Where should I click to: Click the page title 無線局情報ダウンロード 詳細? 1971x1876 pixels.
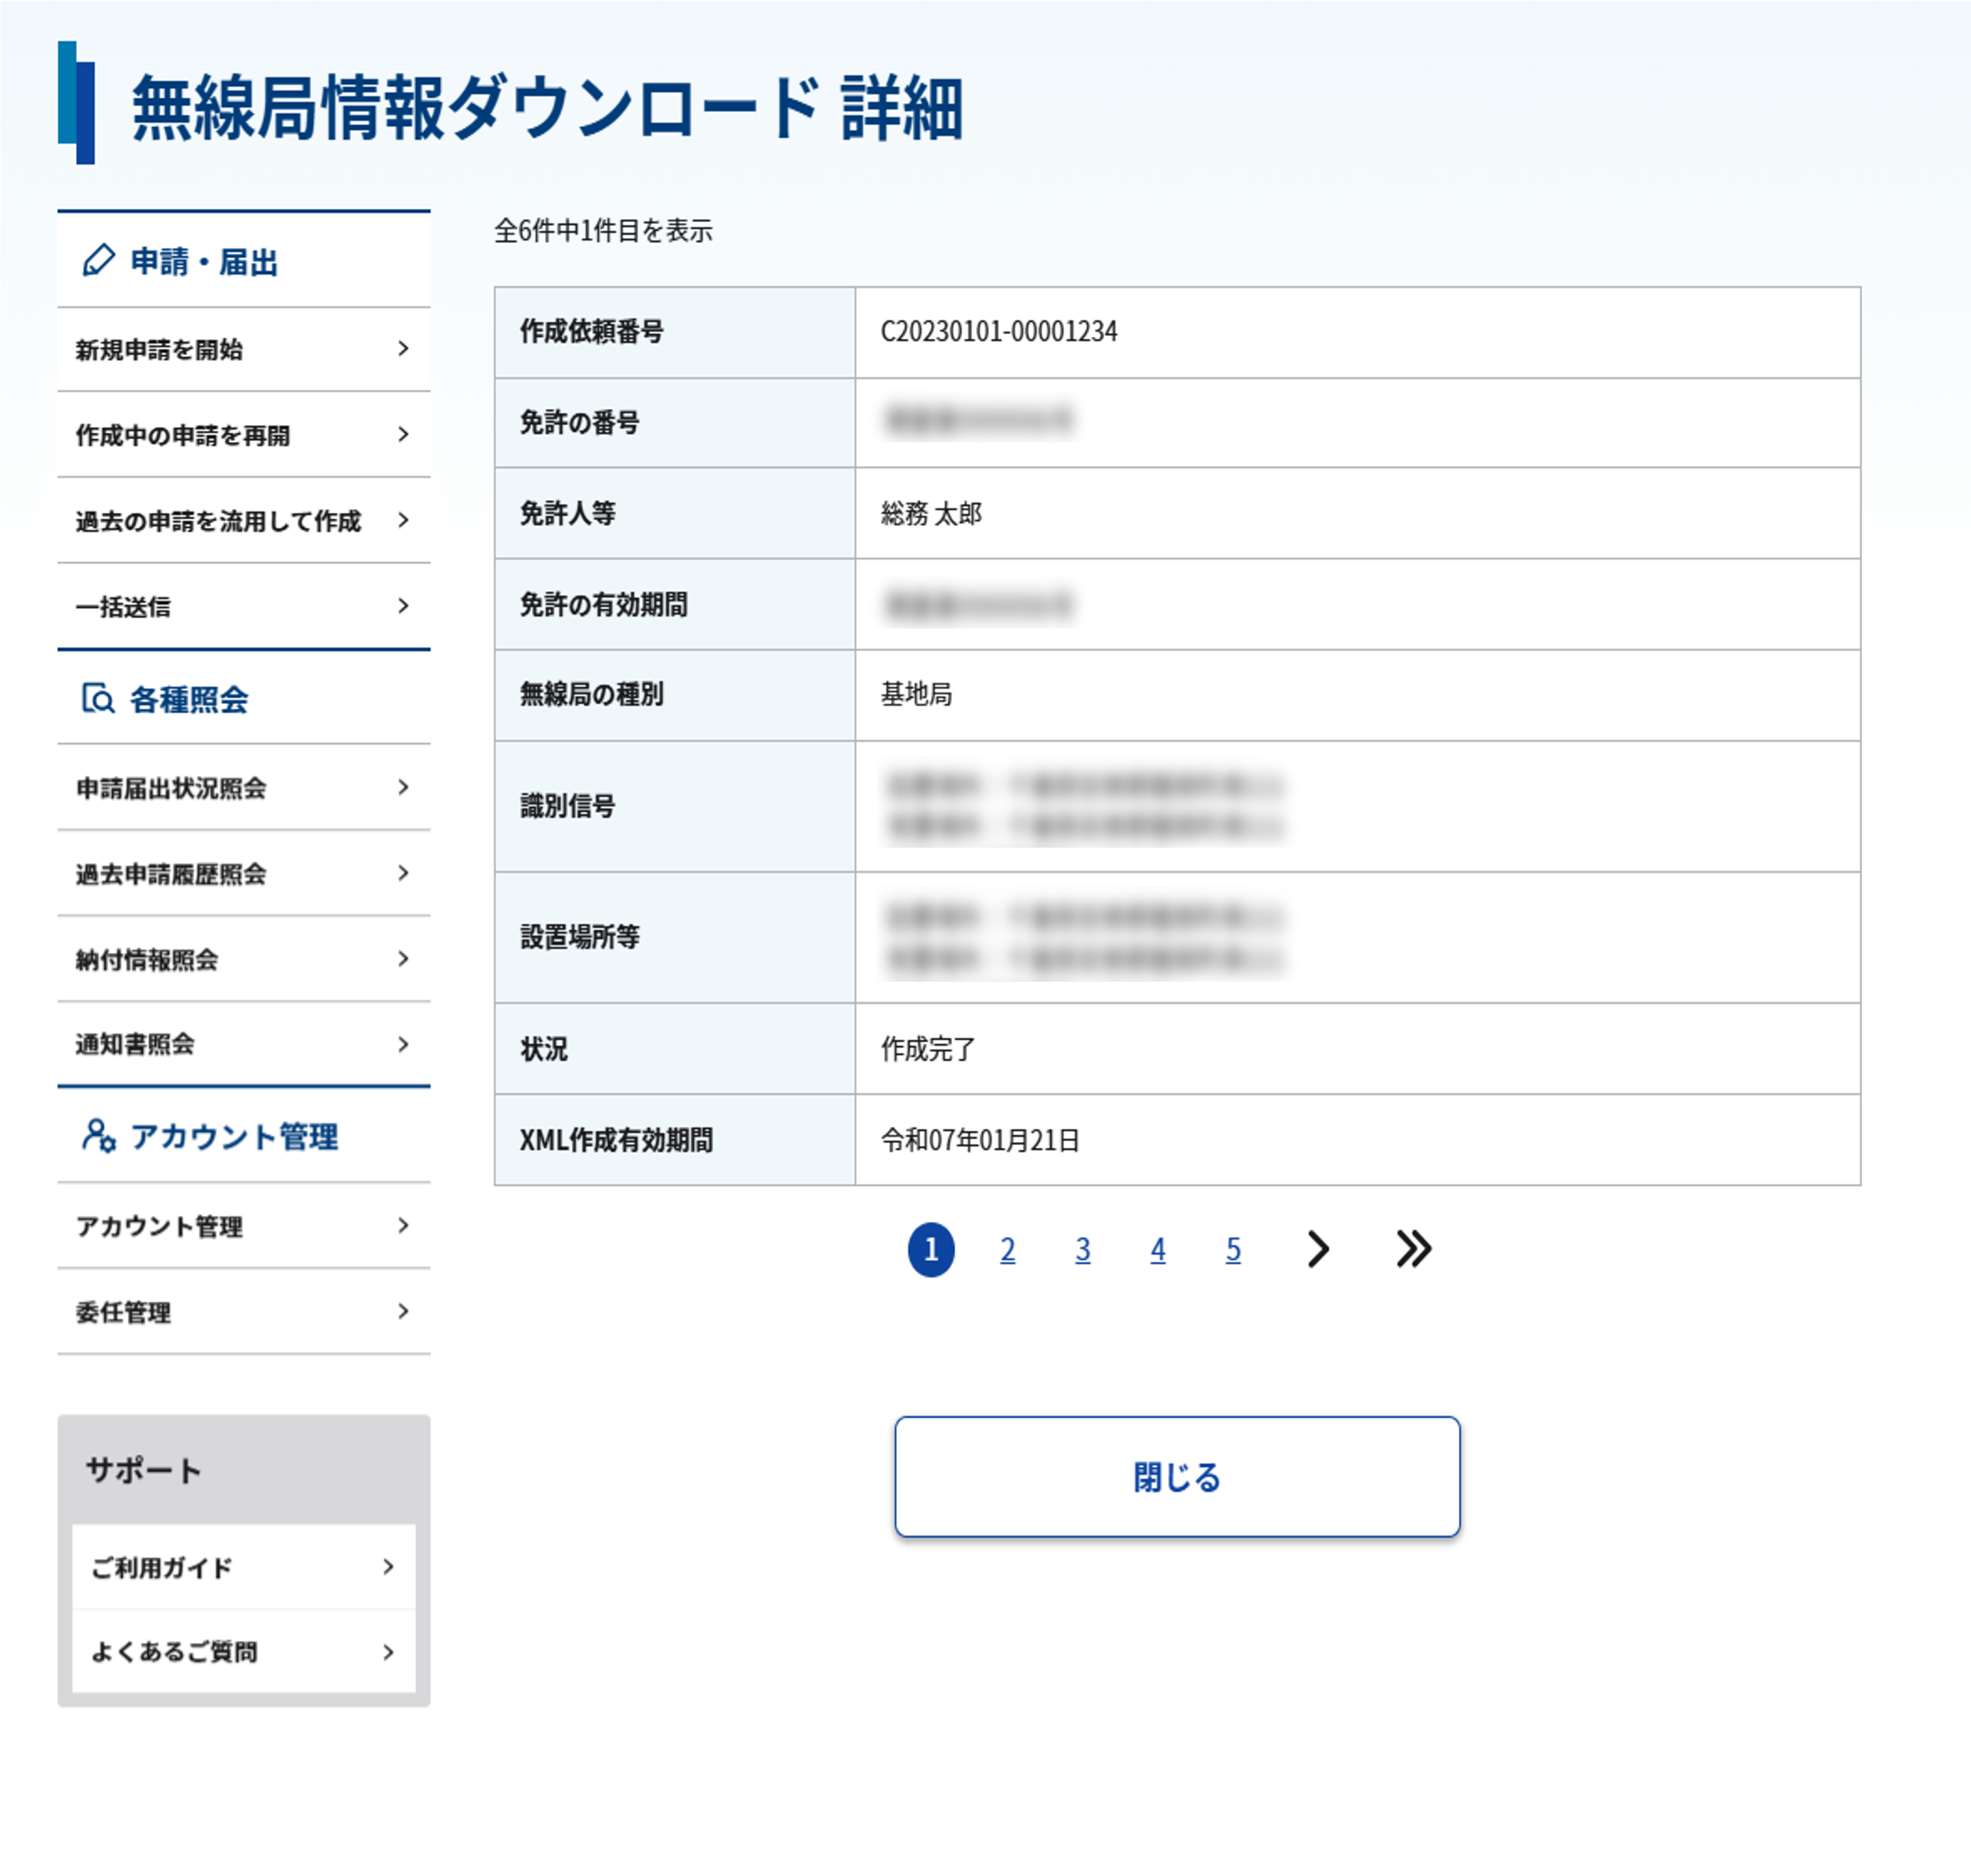point(547,107)
